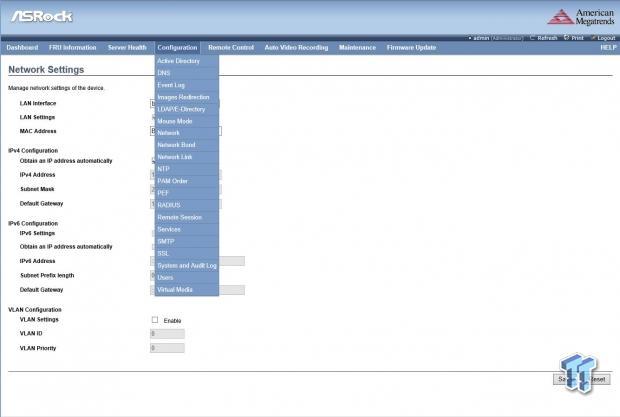The height and width of the screenshot is (417, 620).
Task: Open the FRU Information tab
Action: coord(73,47)
